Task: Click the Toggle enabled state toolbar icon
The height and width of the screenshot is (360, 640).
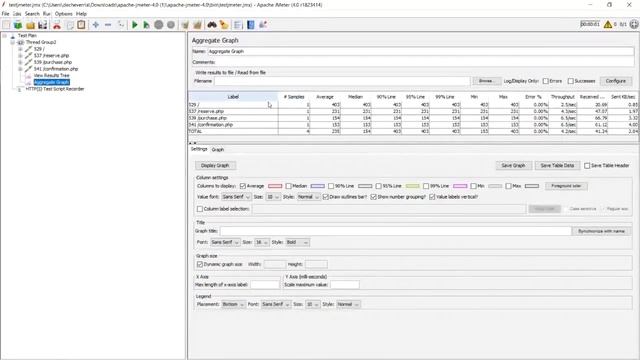Action: (x=120, y=25)
